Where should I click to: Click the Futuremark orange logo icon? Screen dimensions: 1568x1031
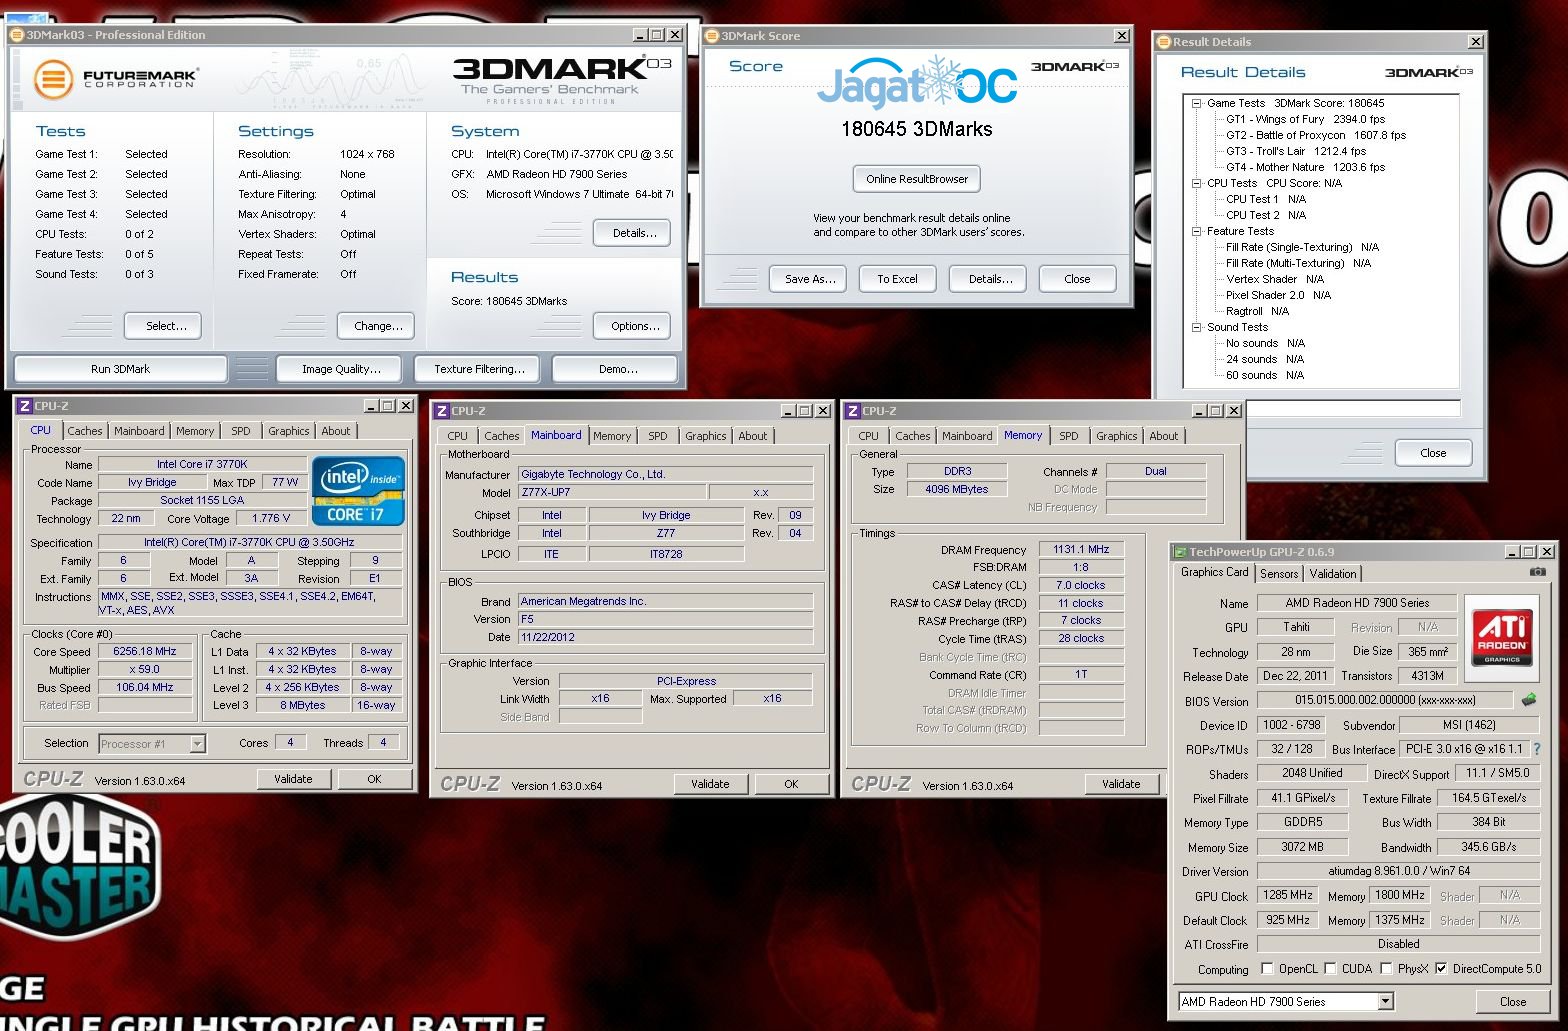coord(53,79)
